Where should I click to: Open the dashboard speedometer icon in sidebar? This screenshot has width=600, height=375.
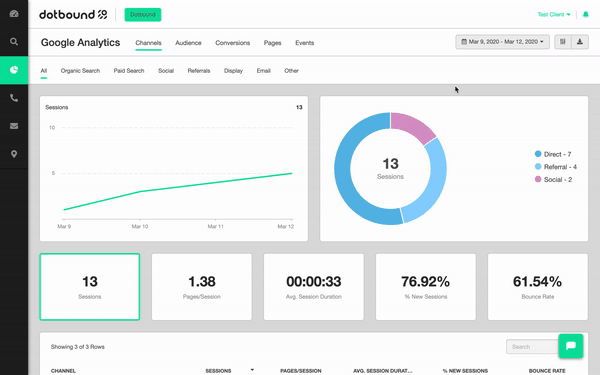tap(14, 14)
